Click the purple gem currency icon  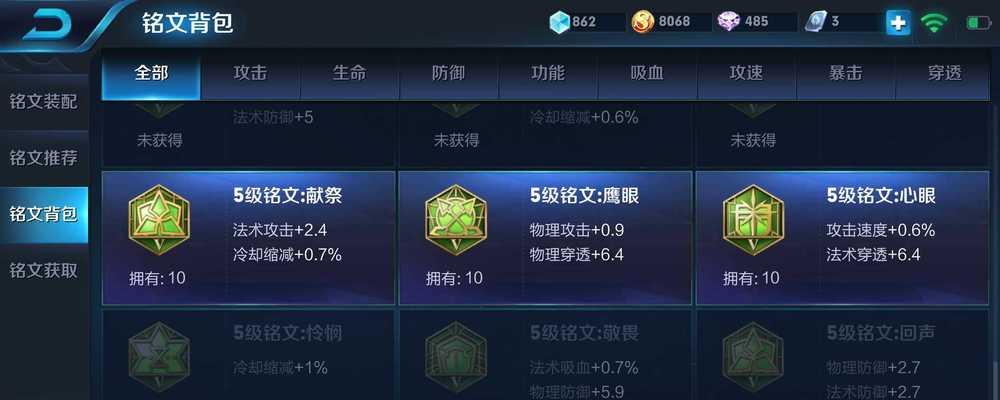pyautogui.click(x=728, y=22)
